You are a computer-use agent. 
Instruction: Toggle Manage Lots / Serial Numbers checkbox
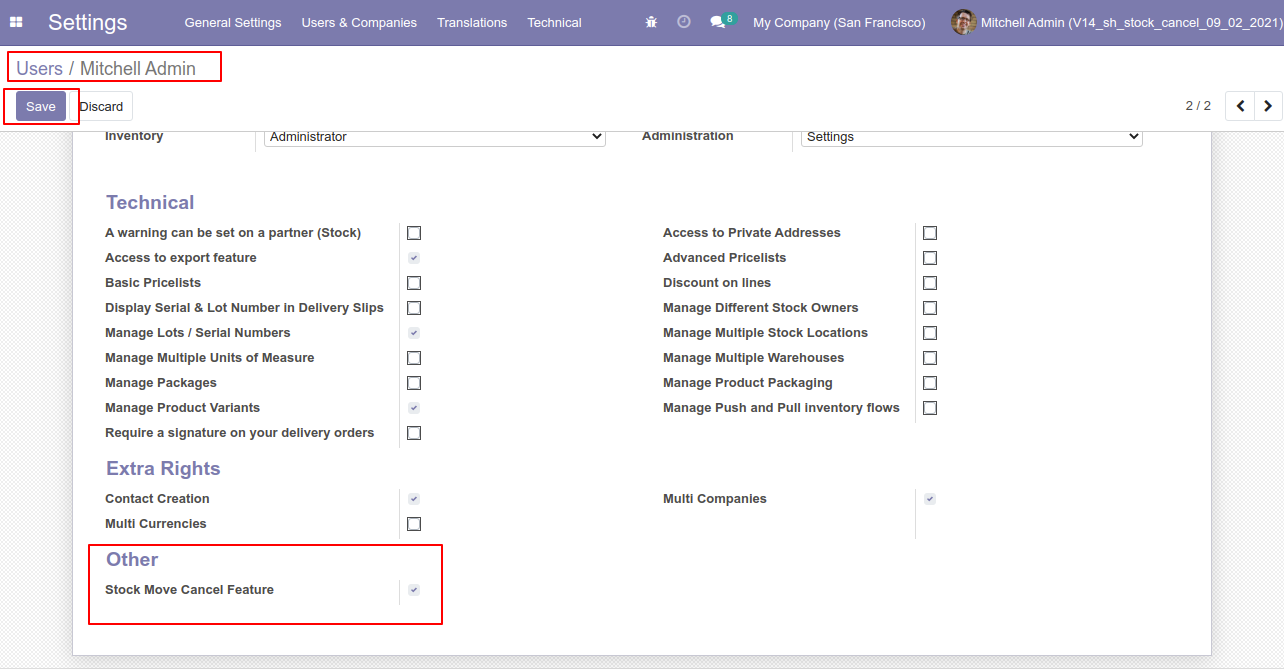click(414, 333)
